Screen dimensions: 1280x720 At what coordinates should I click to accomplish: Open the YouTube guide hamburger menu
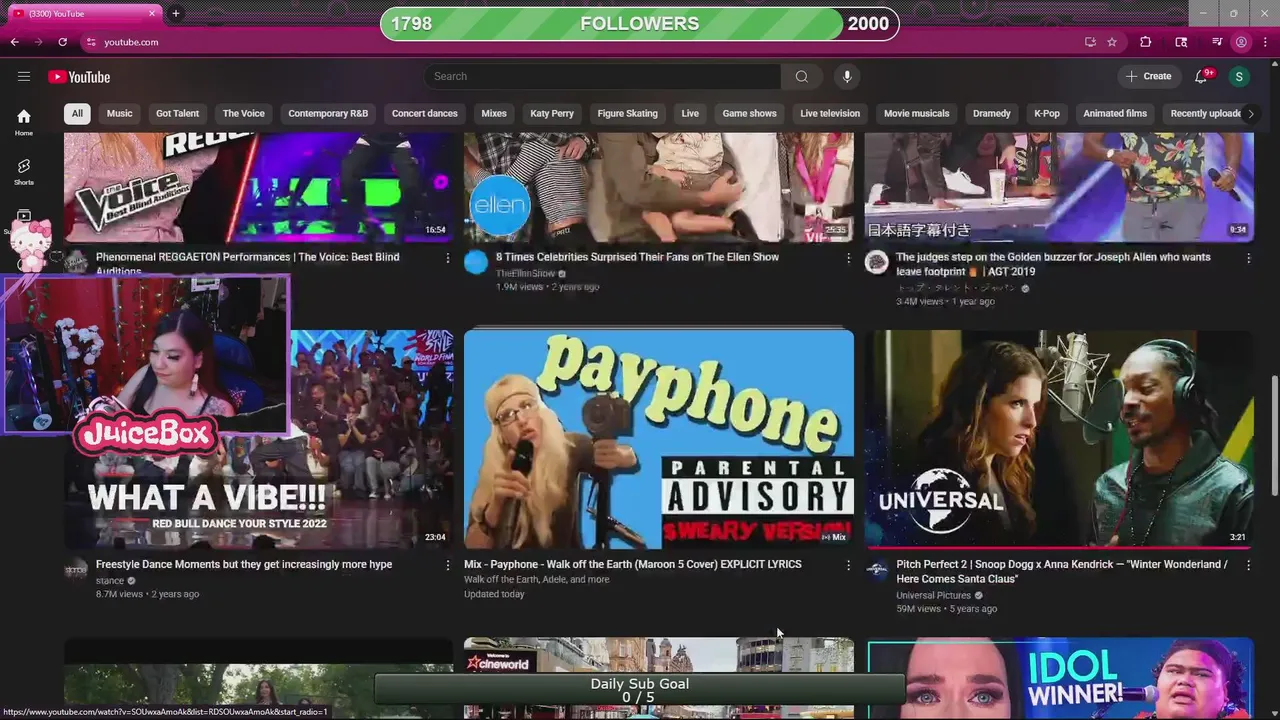pos(24,76)
